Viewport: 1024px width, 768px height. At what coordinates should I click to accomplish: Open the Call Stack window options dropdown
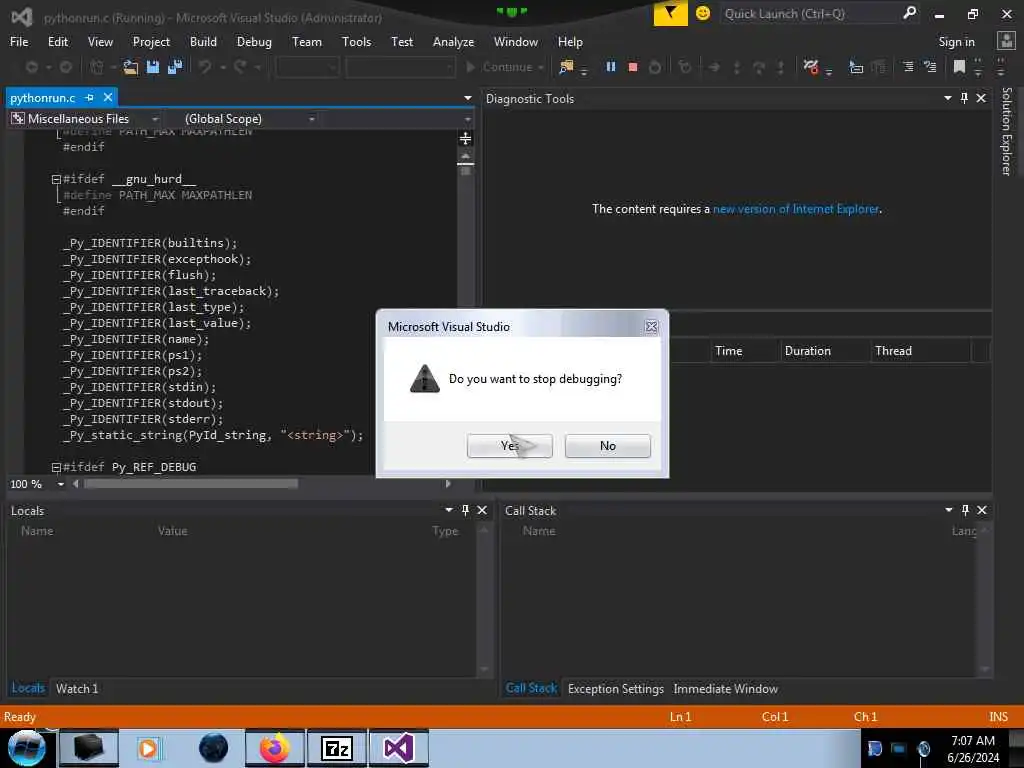(949, 510)
